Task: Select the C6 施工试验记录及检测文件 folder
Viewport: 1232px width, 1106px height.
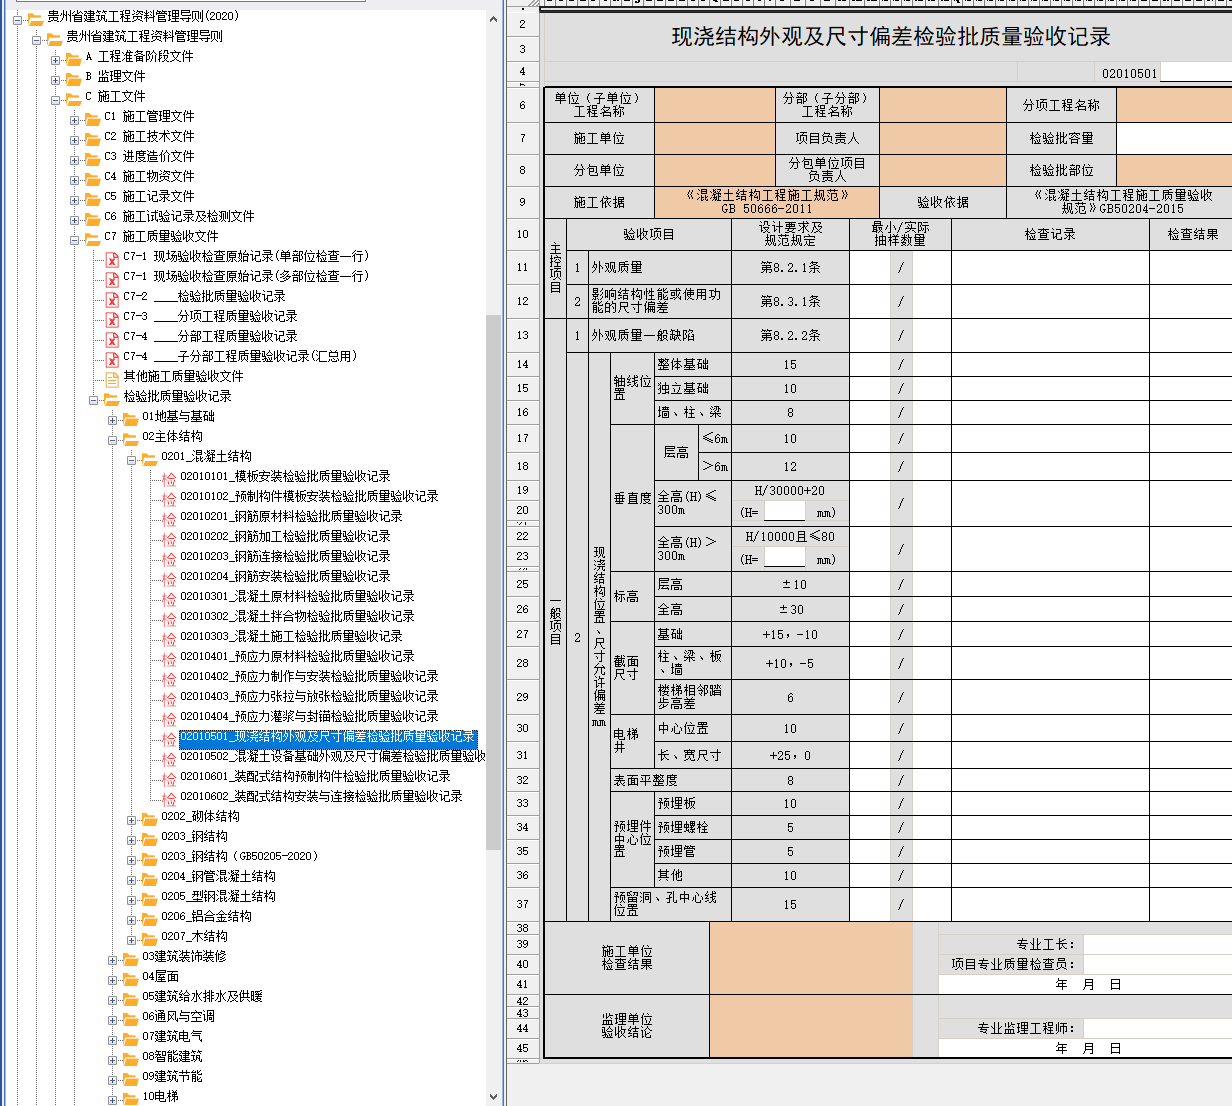Action: coord(179,217)
